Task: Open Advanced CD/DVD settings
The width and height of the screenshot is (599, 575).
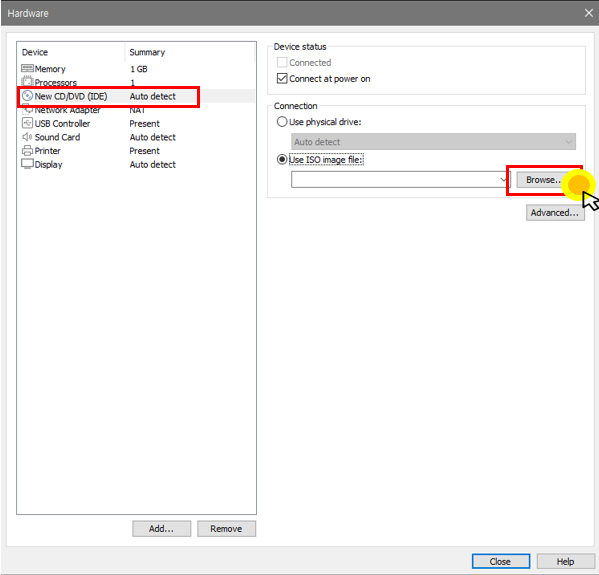Action: (555, 212)
